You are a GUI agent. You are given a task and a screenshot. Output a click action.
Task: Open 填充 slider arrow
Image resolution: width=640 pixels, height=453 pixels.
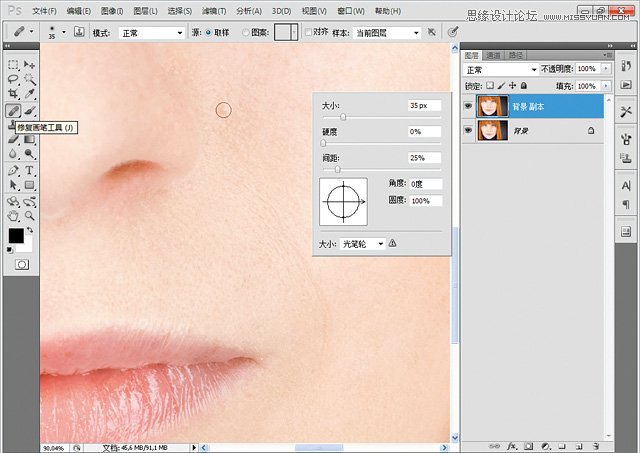[x=606, y=86]
